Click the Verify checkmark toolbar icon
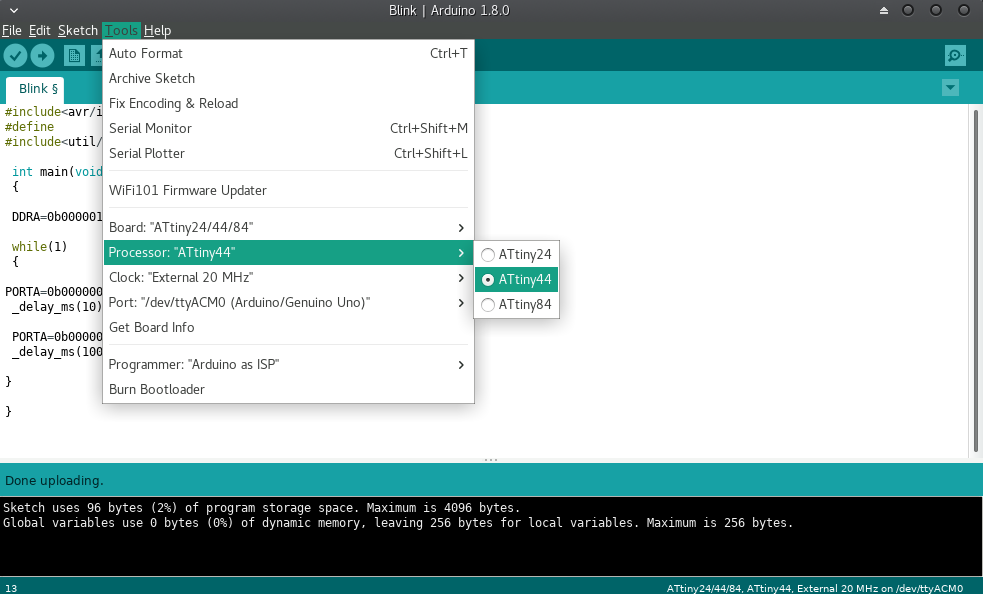The height and width of the screenshot is (594, 983). tap(15, 56)
